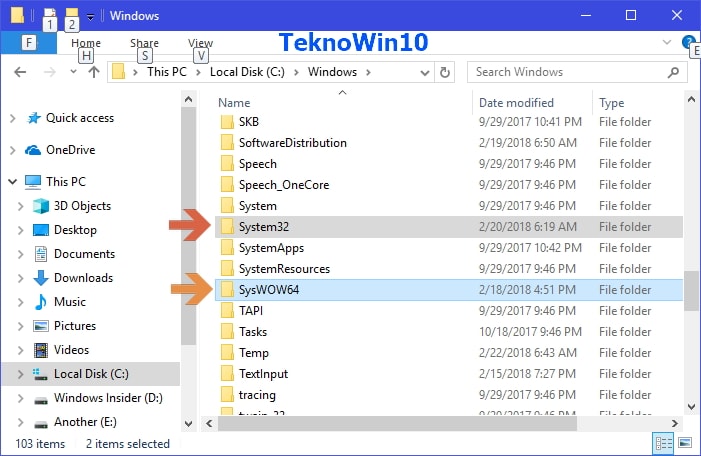Select Another (E:) drive
Image resolution: width=701 pixels, height=456 pixels.
click(x=85, y=422)
